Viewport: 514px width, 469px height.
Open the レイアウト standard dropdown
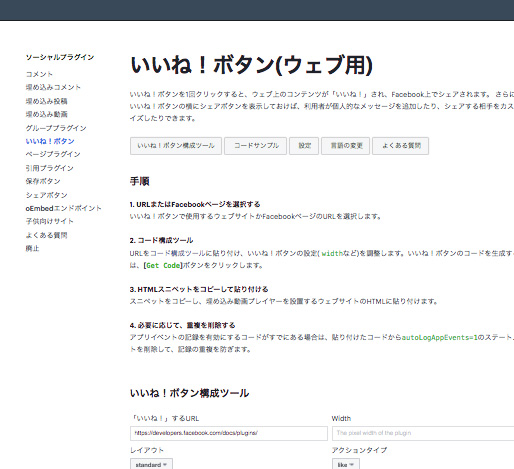coord(151,465)
